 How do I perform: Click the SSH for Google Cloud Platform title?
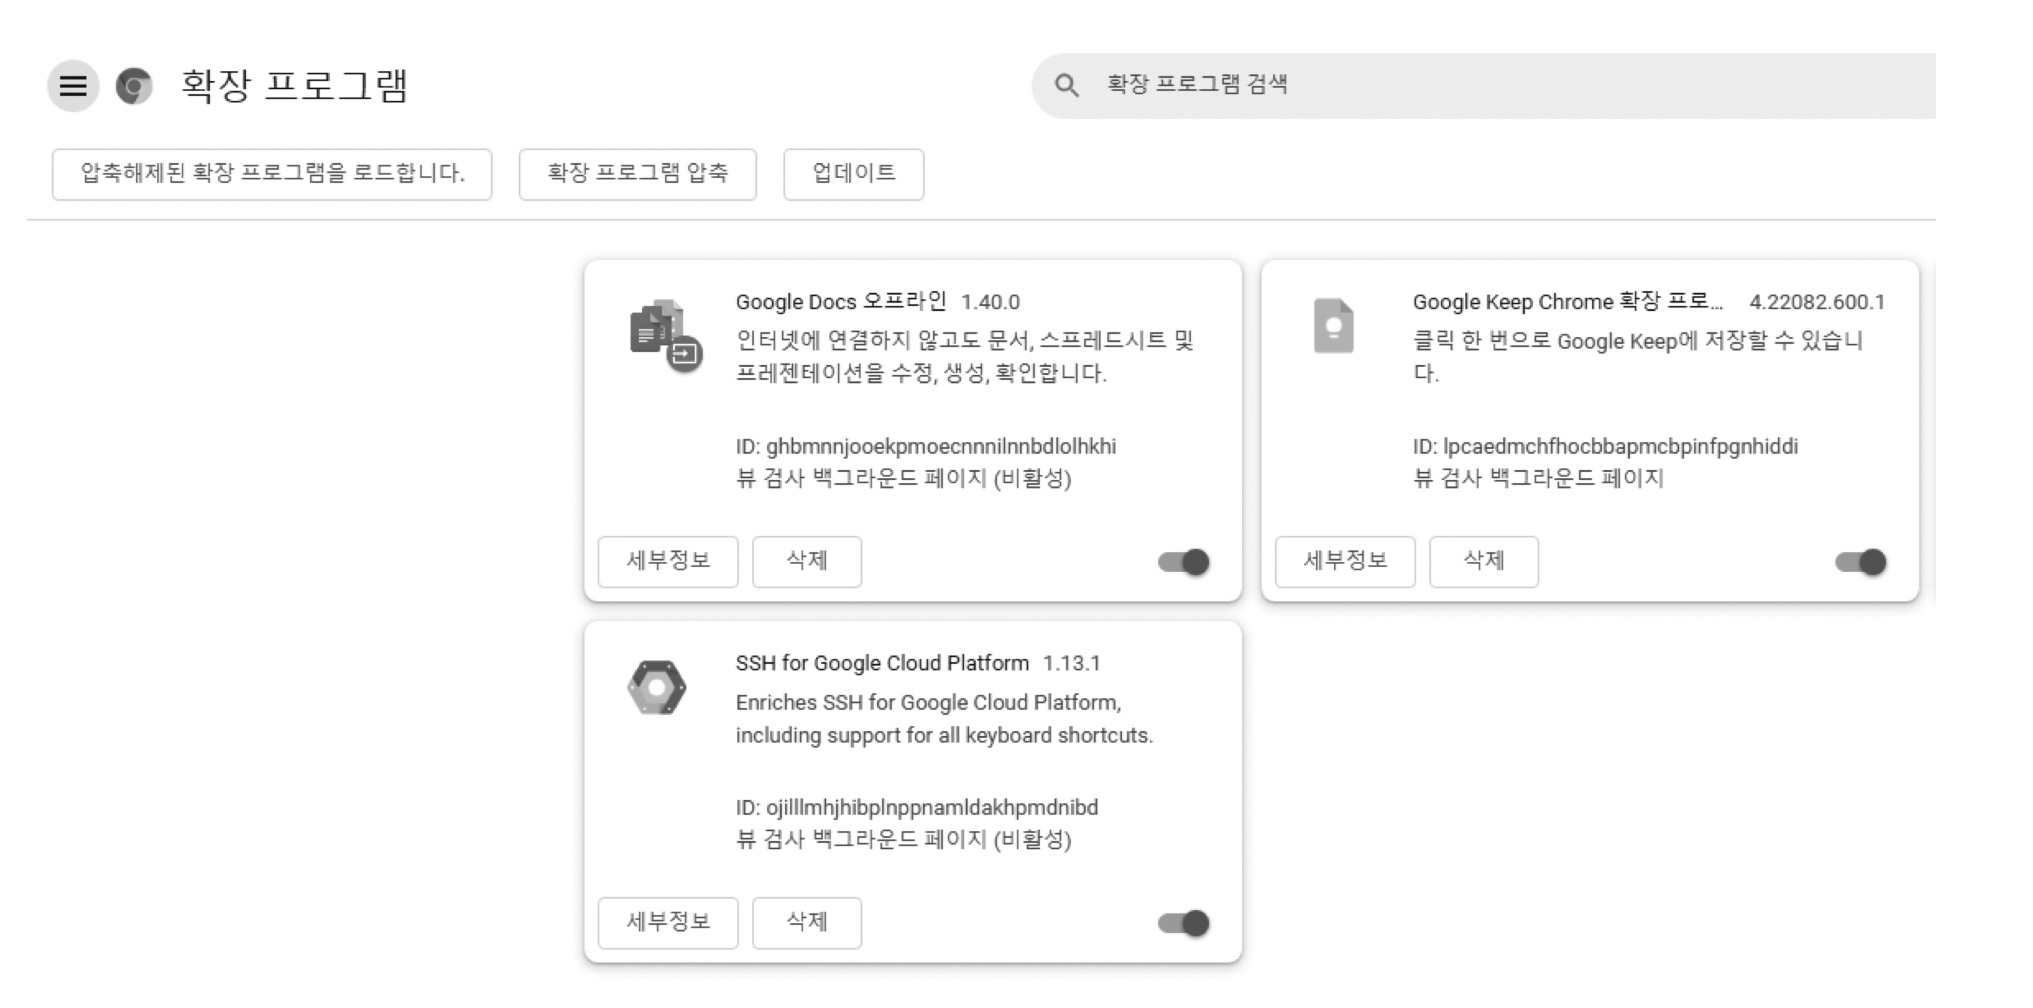click(882, 663)
